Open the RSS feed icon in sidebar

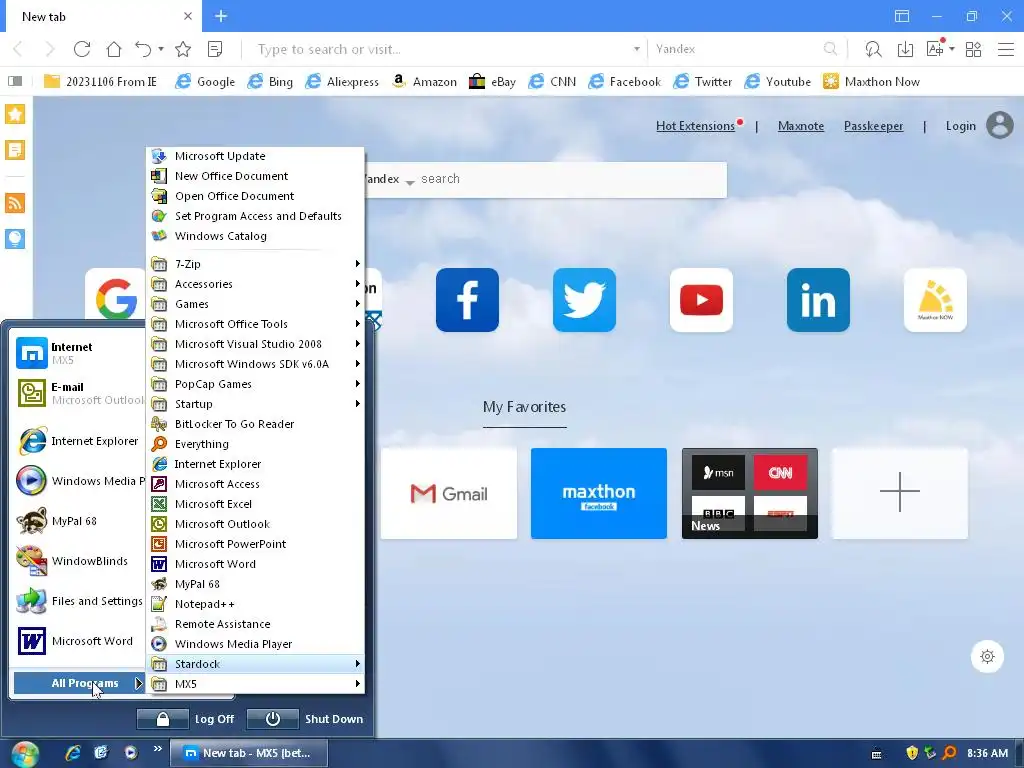coord(15,203)
